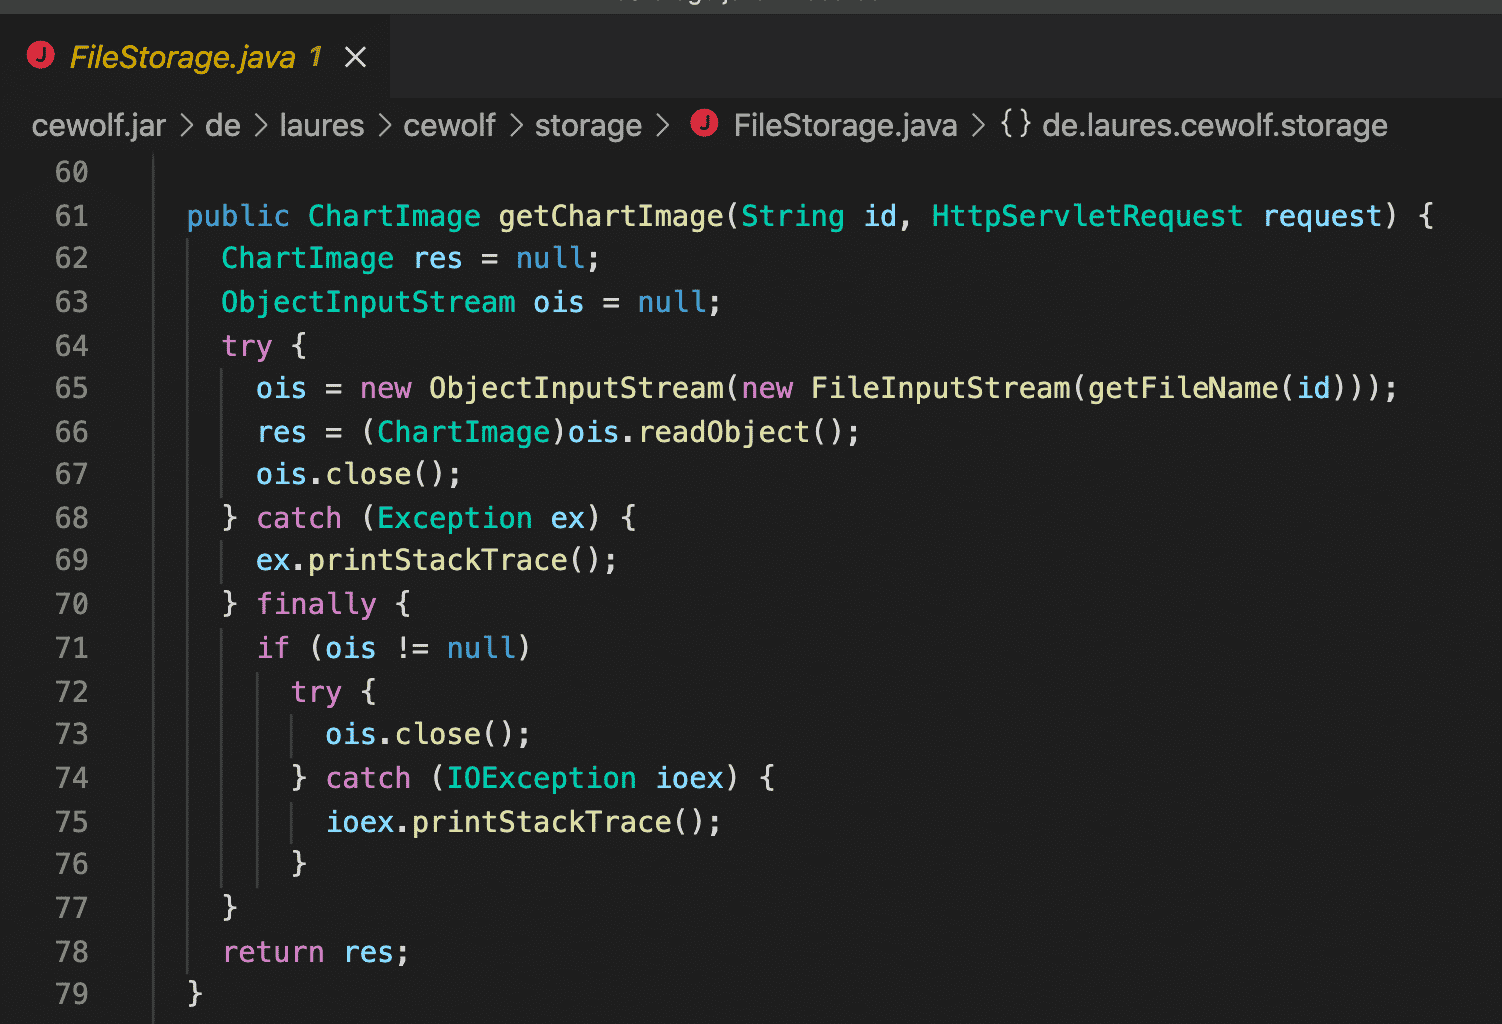Click the HttpServletRequest parameter type in the code

pyautogui.click(x=1086, y=215)
